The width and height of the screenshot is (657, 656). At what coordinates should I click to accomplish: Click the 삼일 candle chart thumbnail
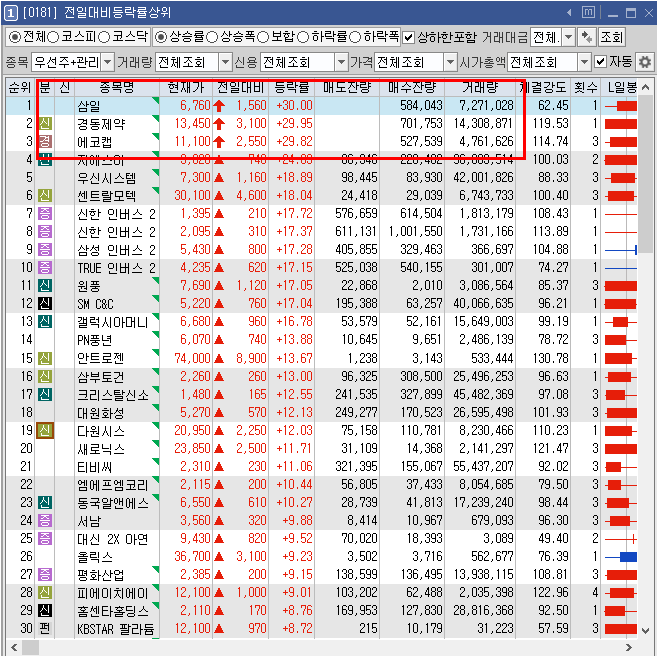(x=621, y=106)
